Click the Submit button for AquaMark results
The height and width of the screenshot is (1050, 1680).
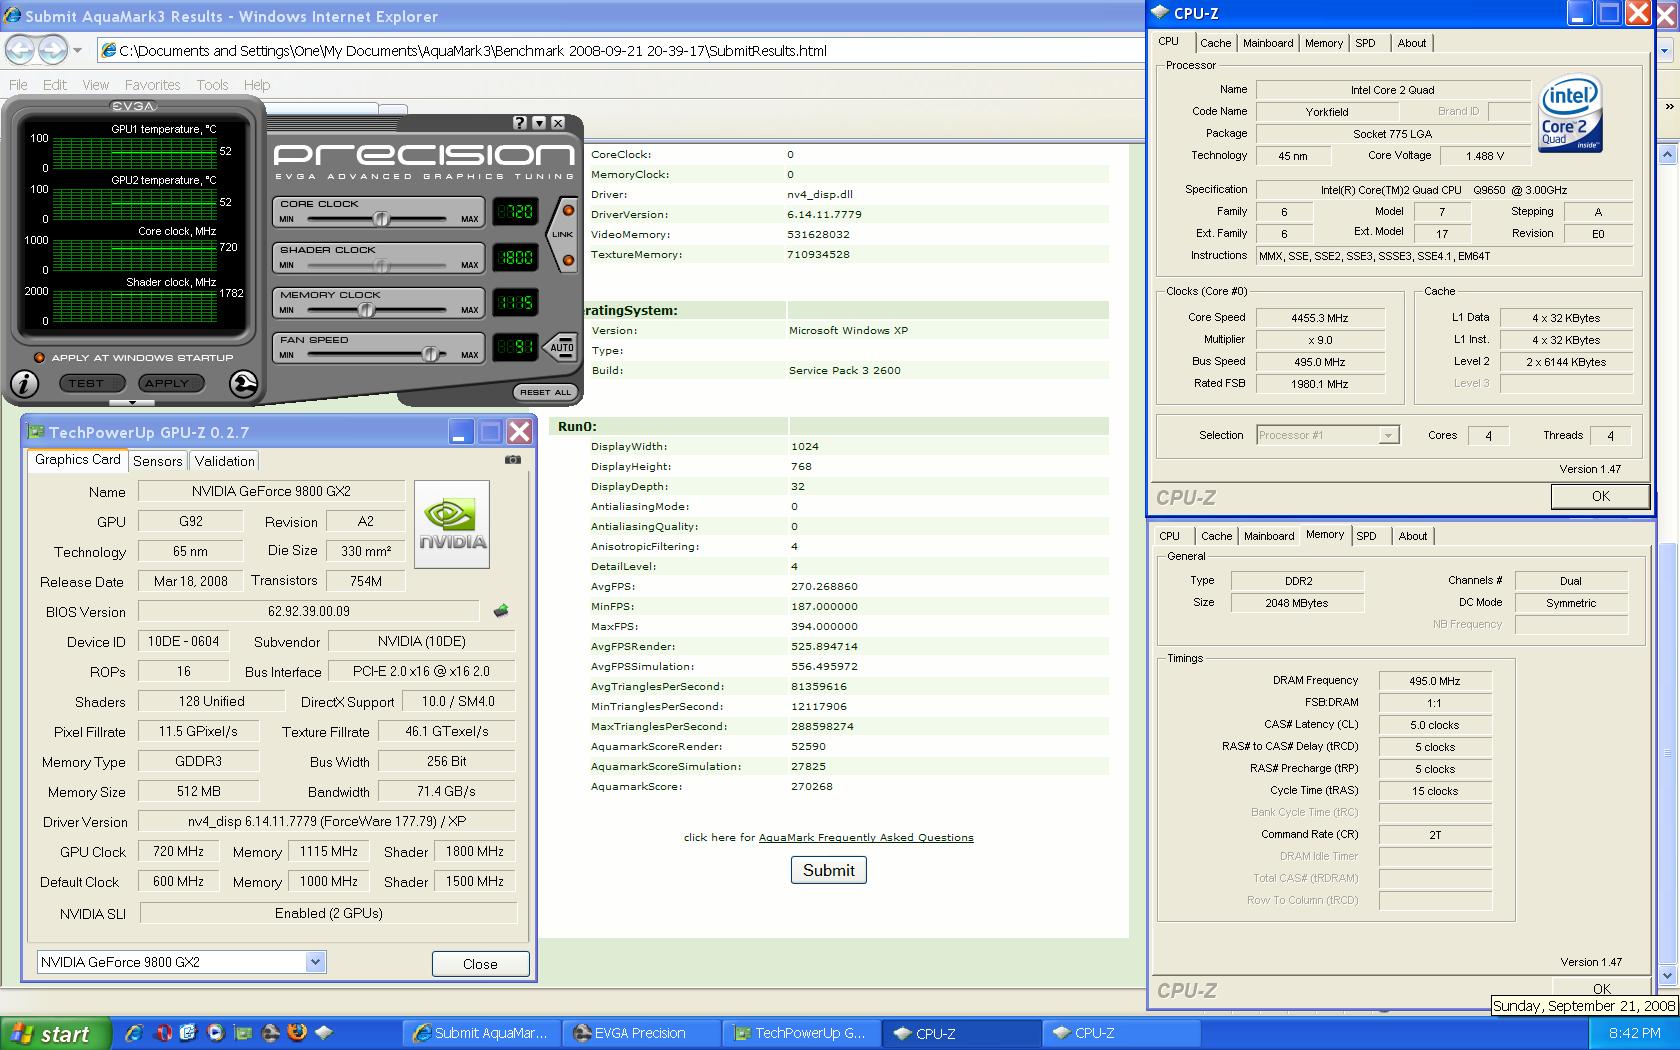(828, 870)
